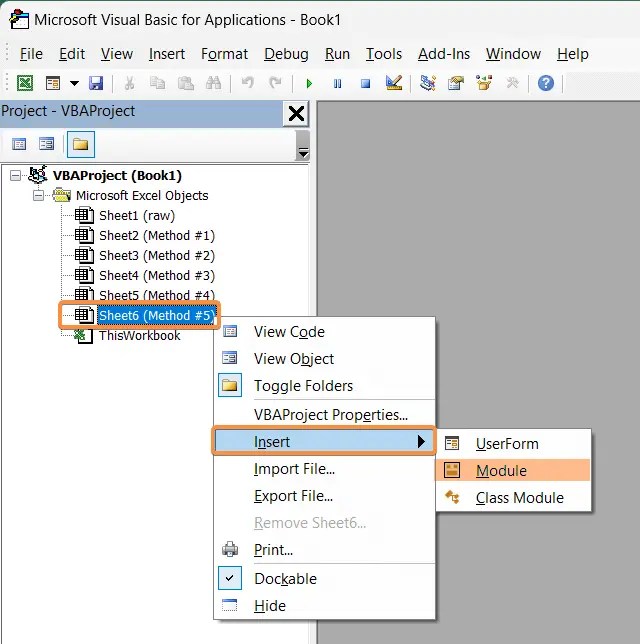Insert a Module from submenu
640x644 pixels.
(x=513, y=471)
